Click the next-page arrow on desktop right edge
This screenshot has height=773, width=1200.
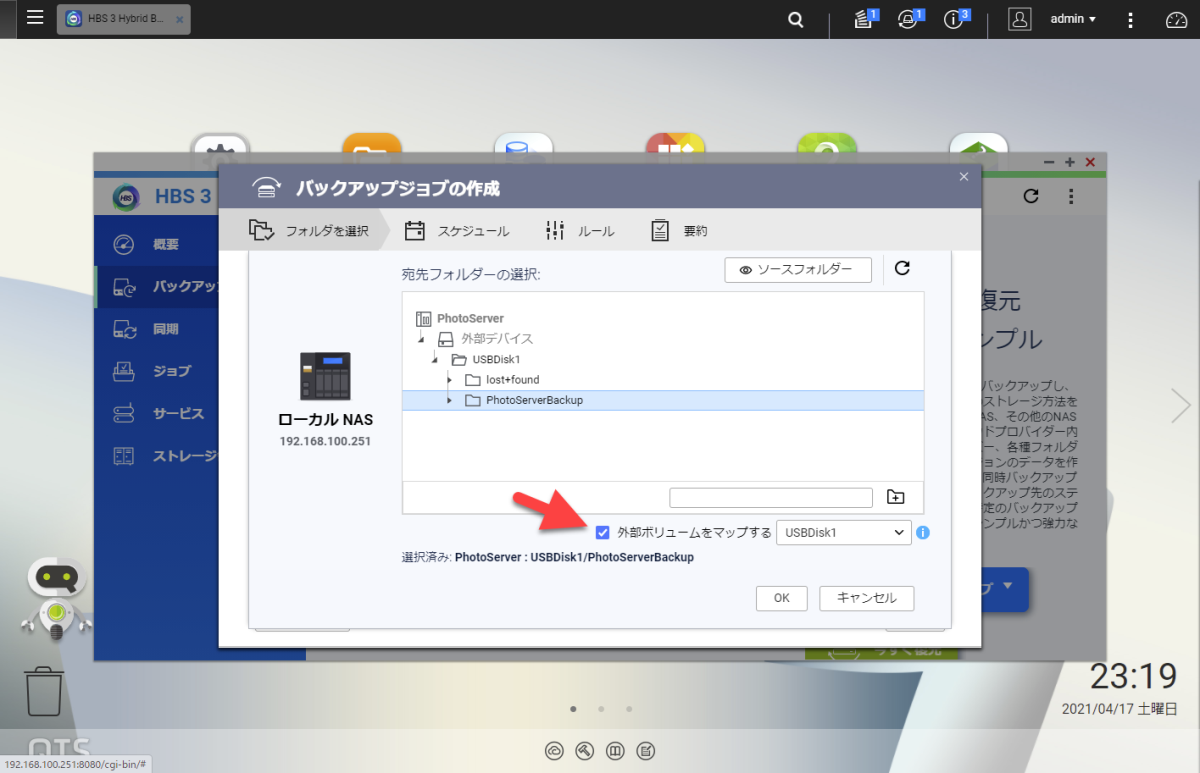(1182, 406)
